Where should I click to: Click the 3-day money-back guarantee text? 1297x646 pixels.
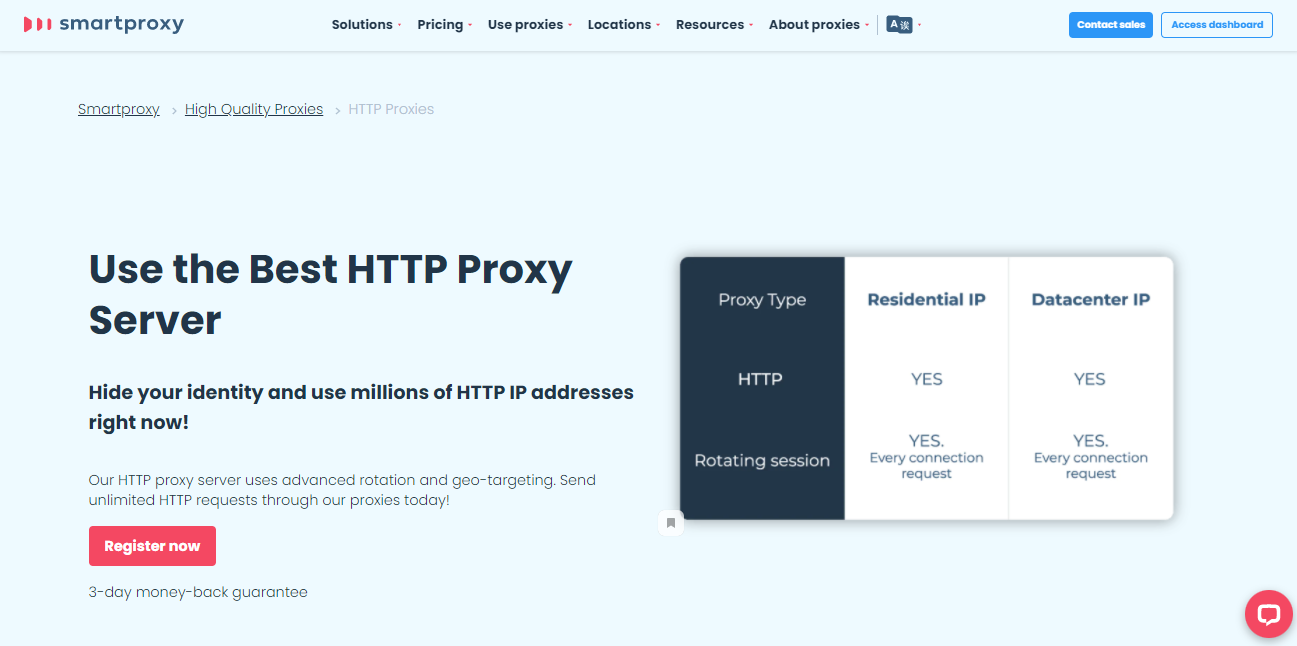coord(198,592)
